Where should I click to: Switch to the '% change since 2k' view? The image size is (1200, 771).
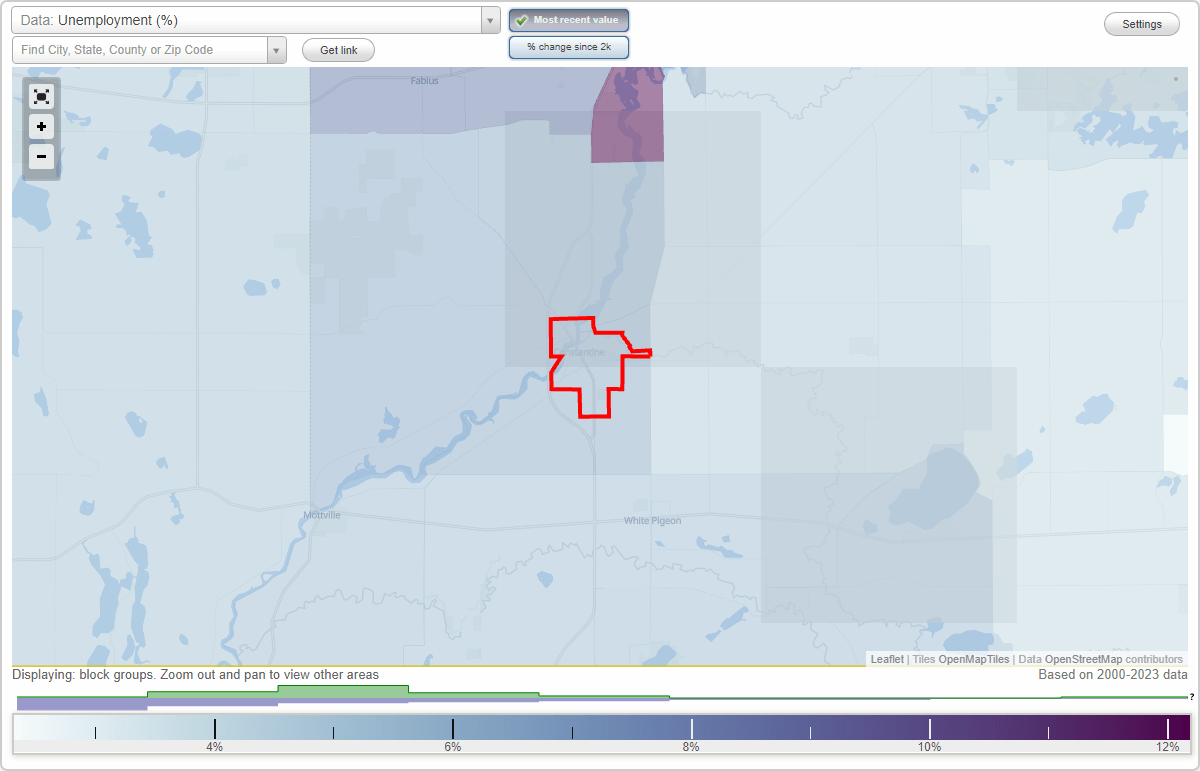568,46
